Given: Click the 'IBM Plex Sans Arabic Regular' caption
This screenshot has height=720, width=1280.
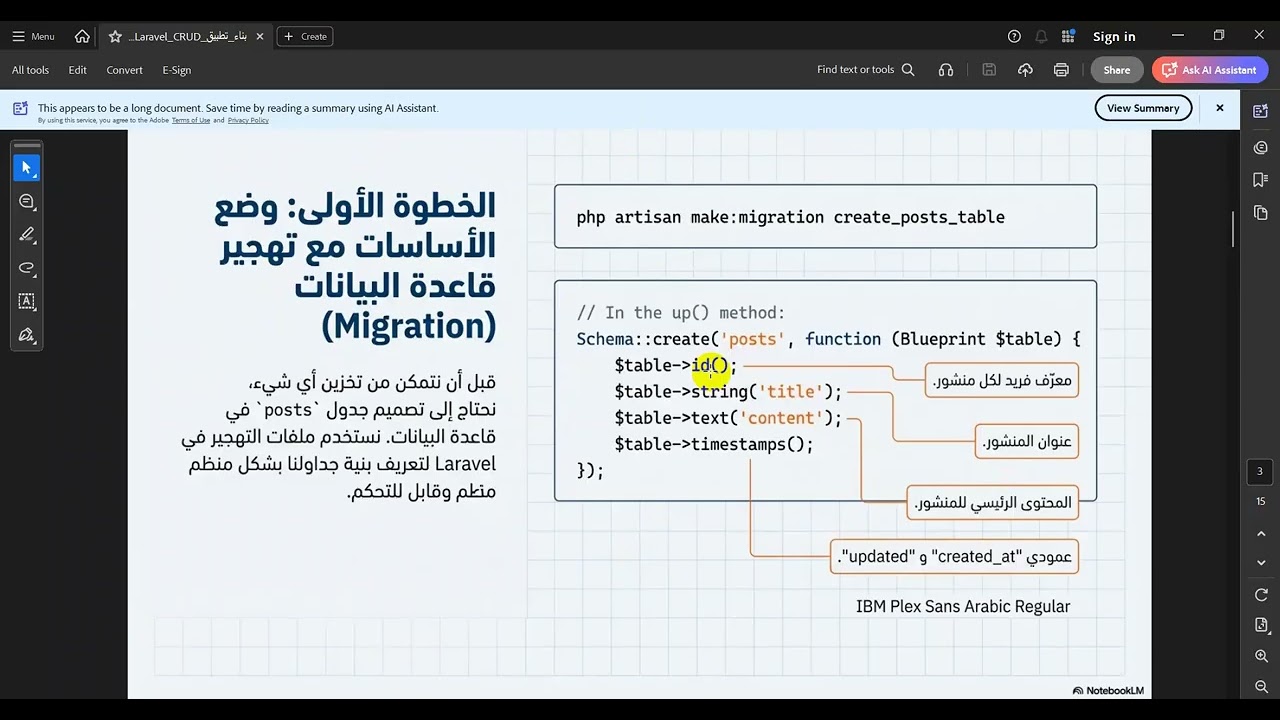Looking at the screenshot, I should (963, 606).
